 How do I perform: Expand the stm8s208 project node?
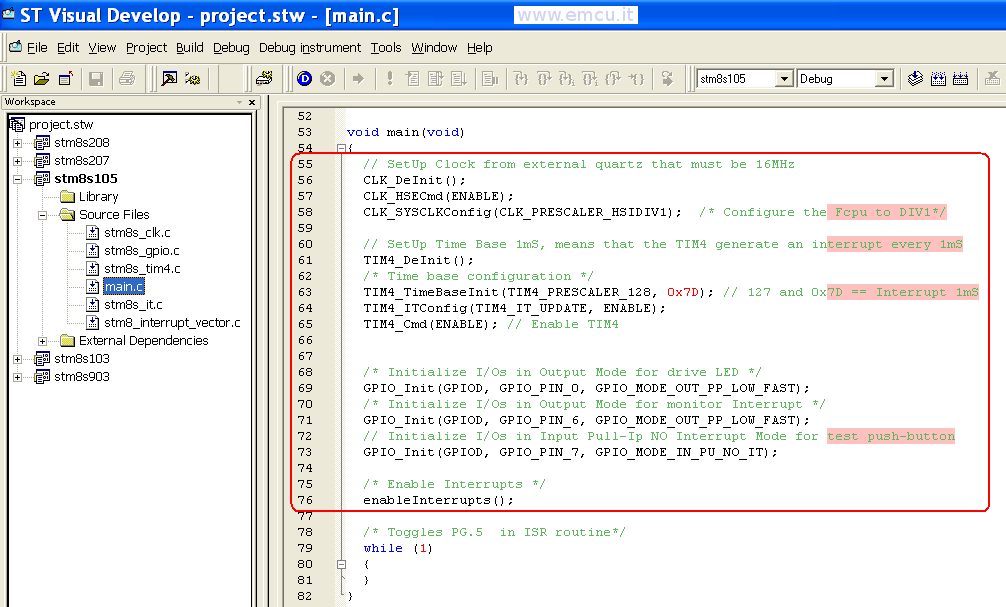pos(17,143)
